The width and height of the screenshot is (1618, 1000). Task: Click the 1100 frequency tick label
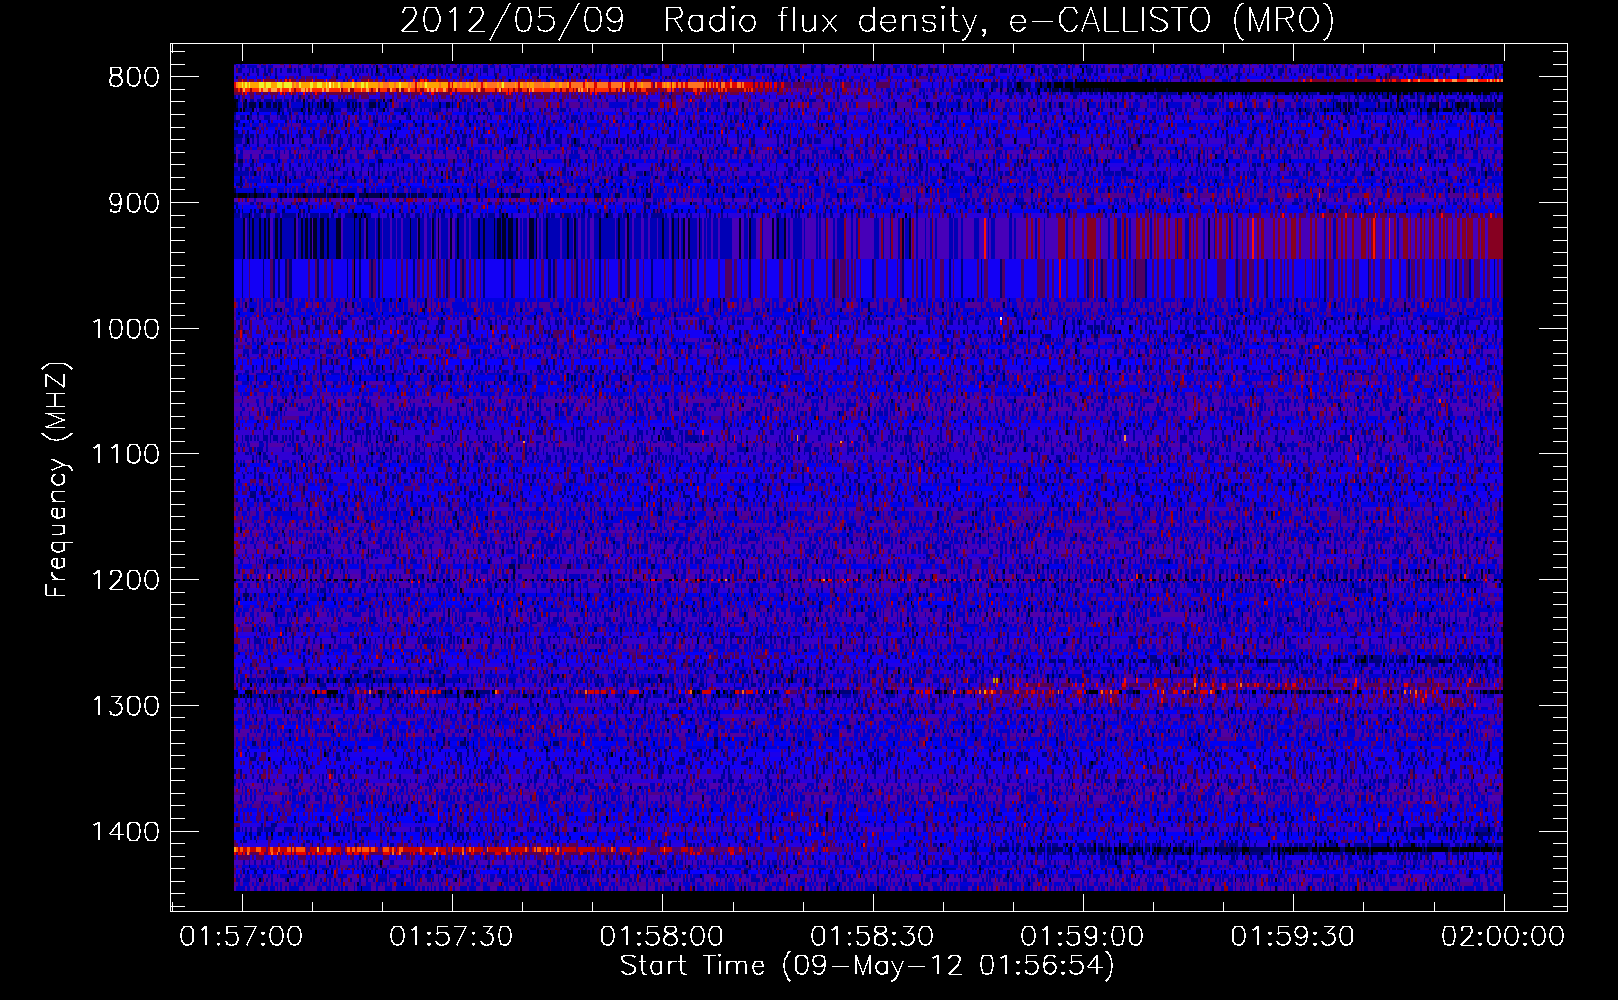click(x=125, y=455)
